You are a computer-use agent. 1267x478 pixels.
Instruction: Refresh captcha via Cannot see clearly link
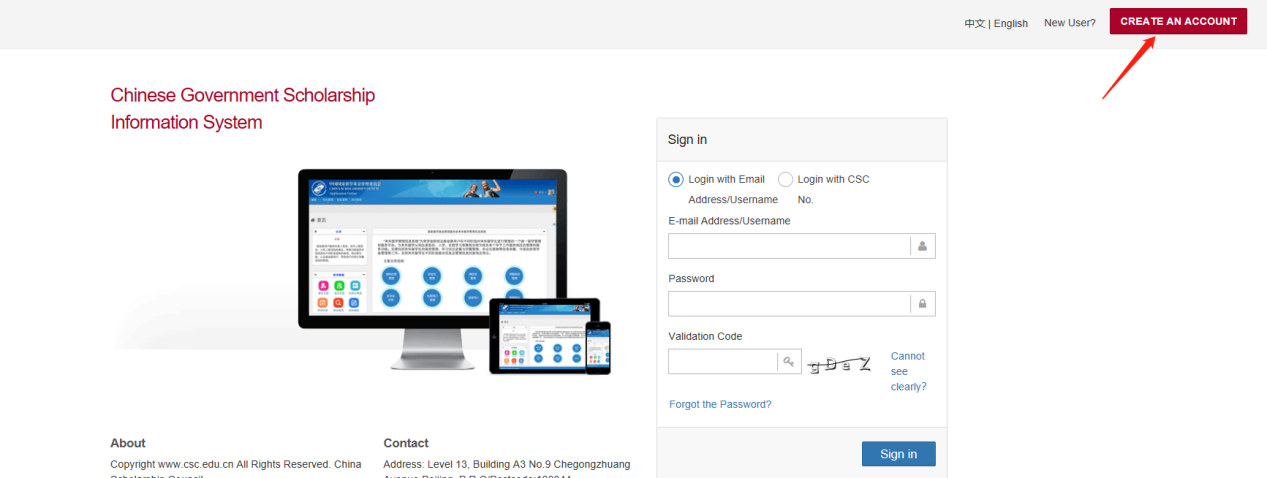click(908, 371)
